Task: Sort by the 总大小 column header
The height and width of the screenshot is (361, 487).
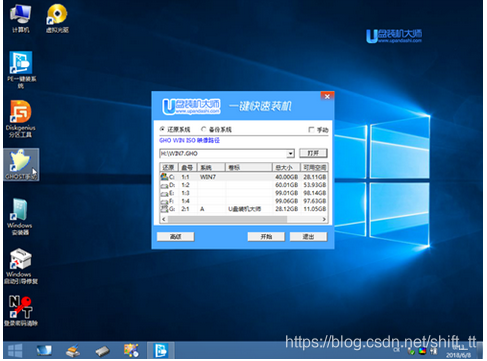Action: pos(286,167)
